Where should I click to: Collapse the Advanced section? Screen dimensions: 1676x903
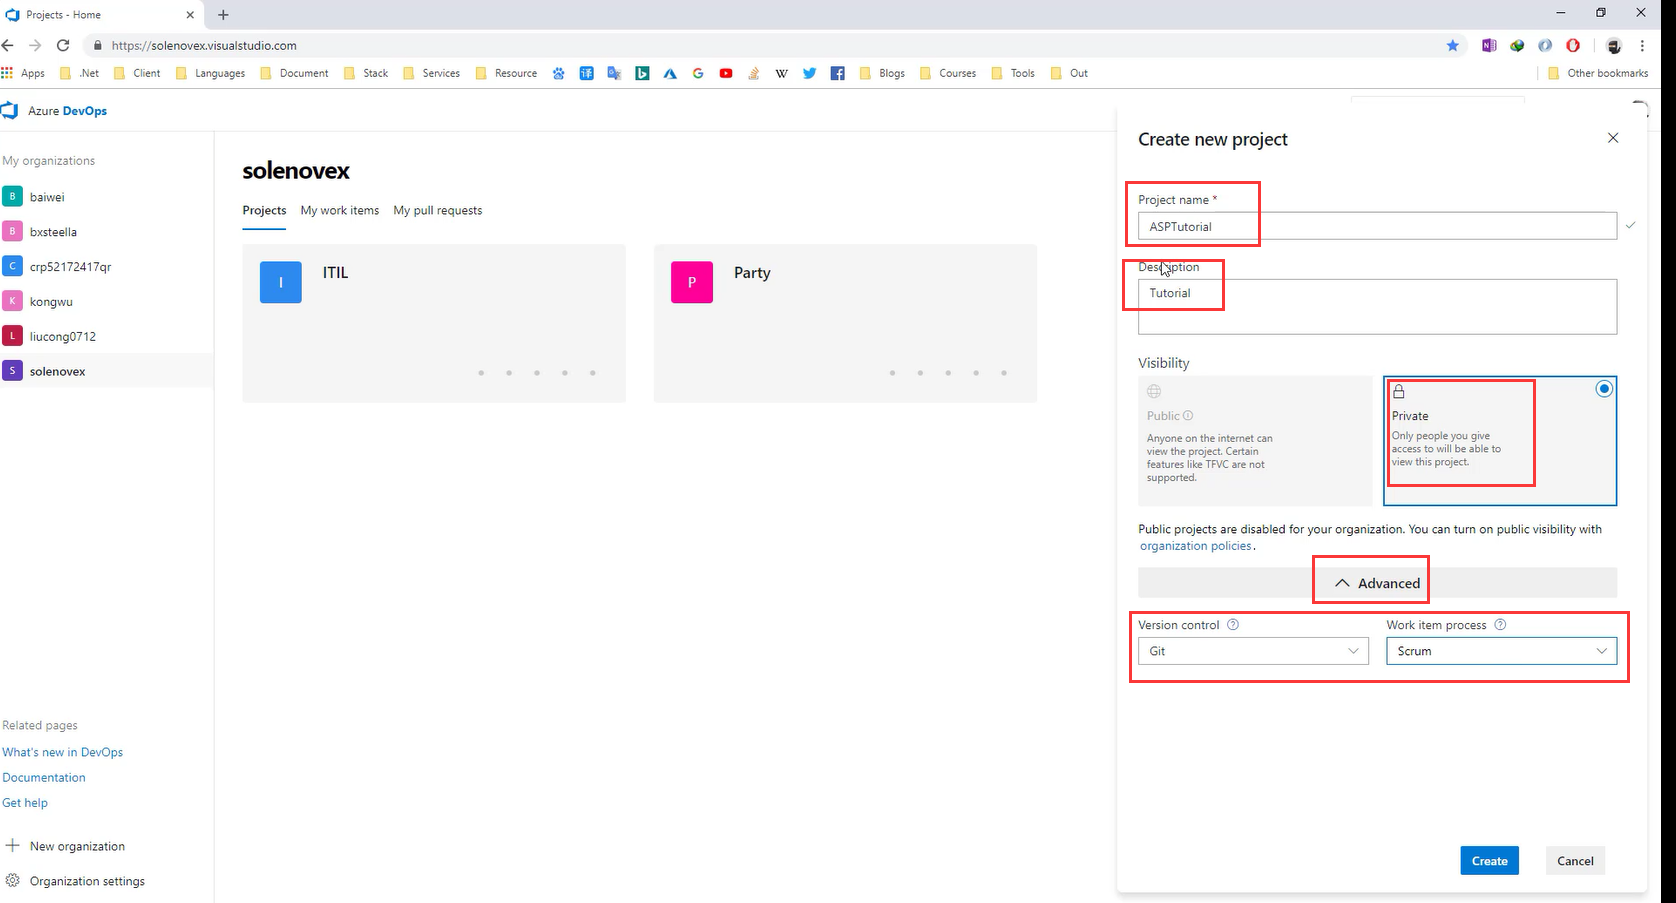click(x=1377, y=583)
